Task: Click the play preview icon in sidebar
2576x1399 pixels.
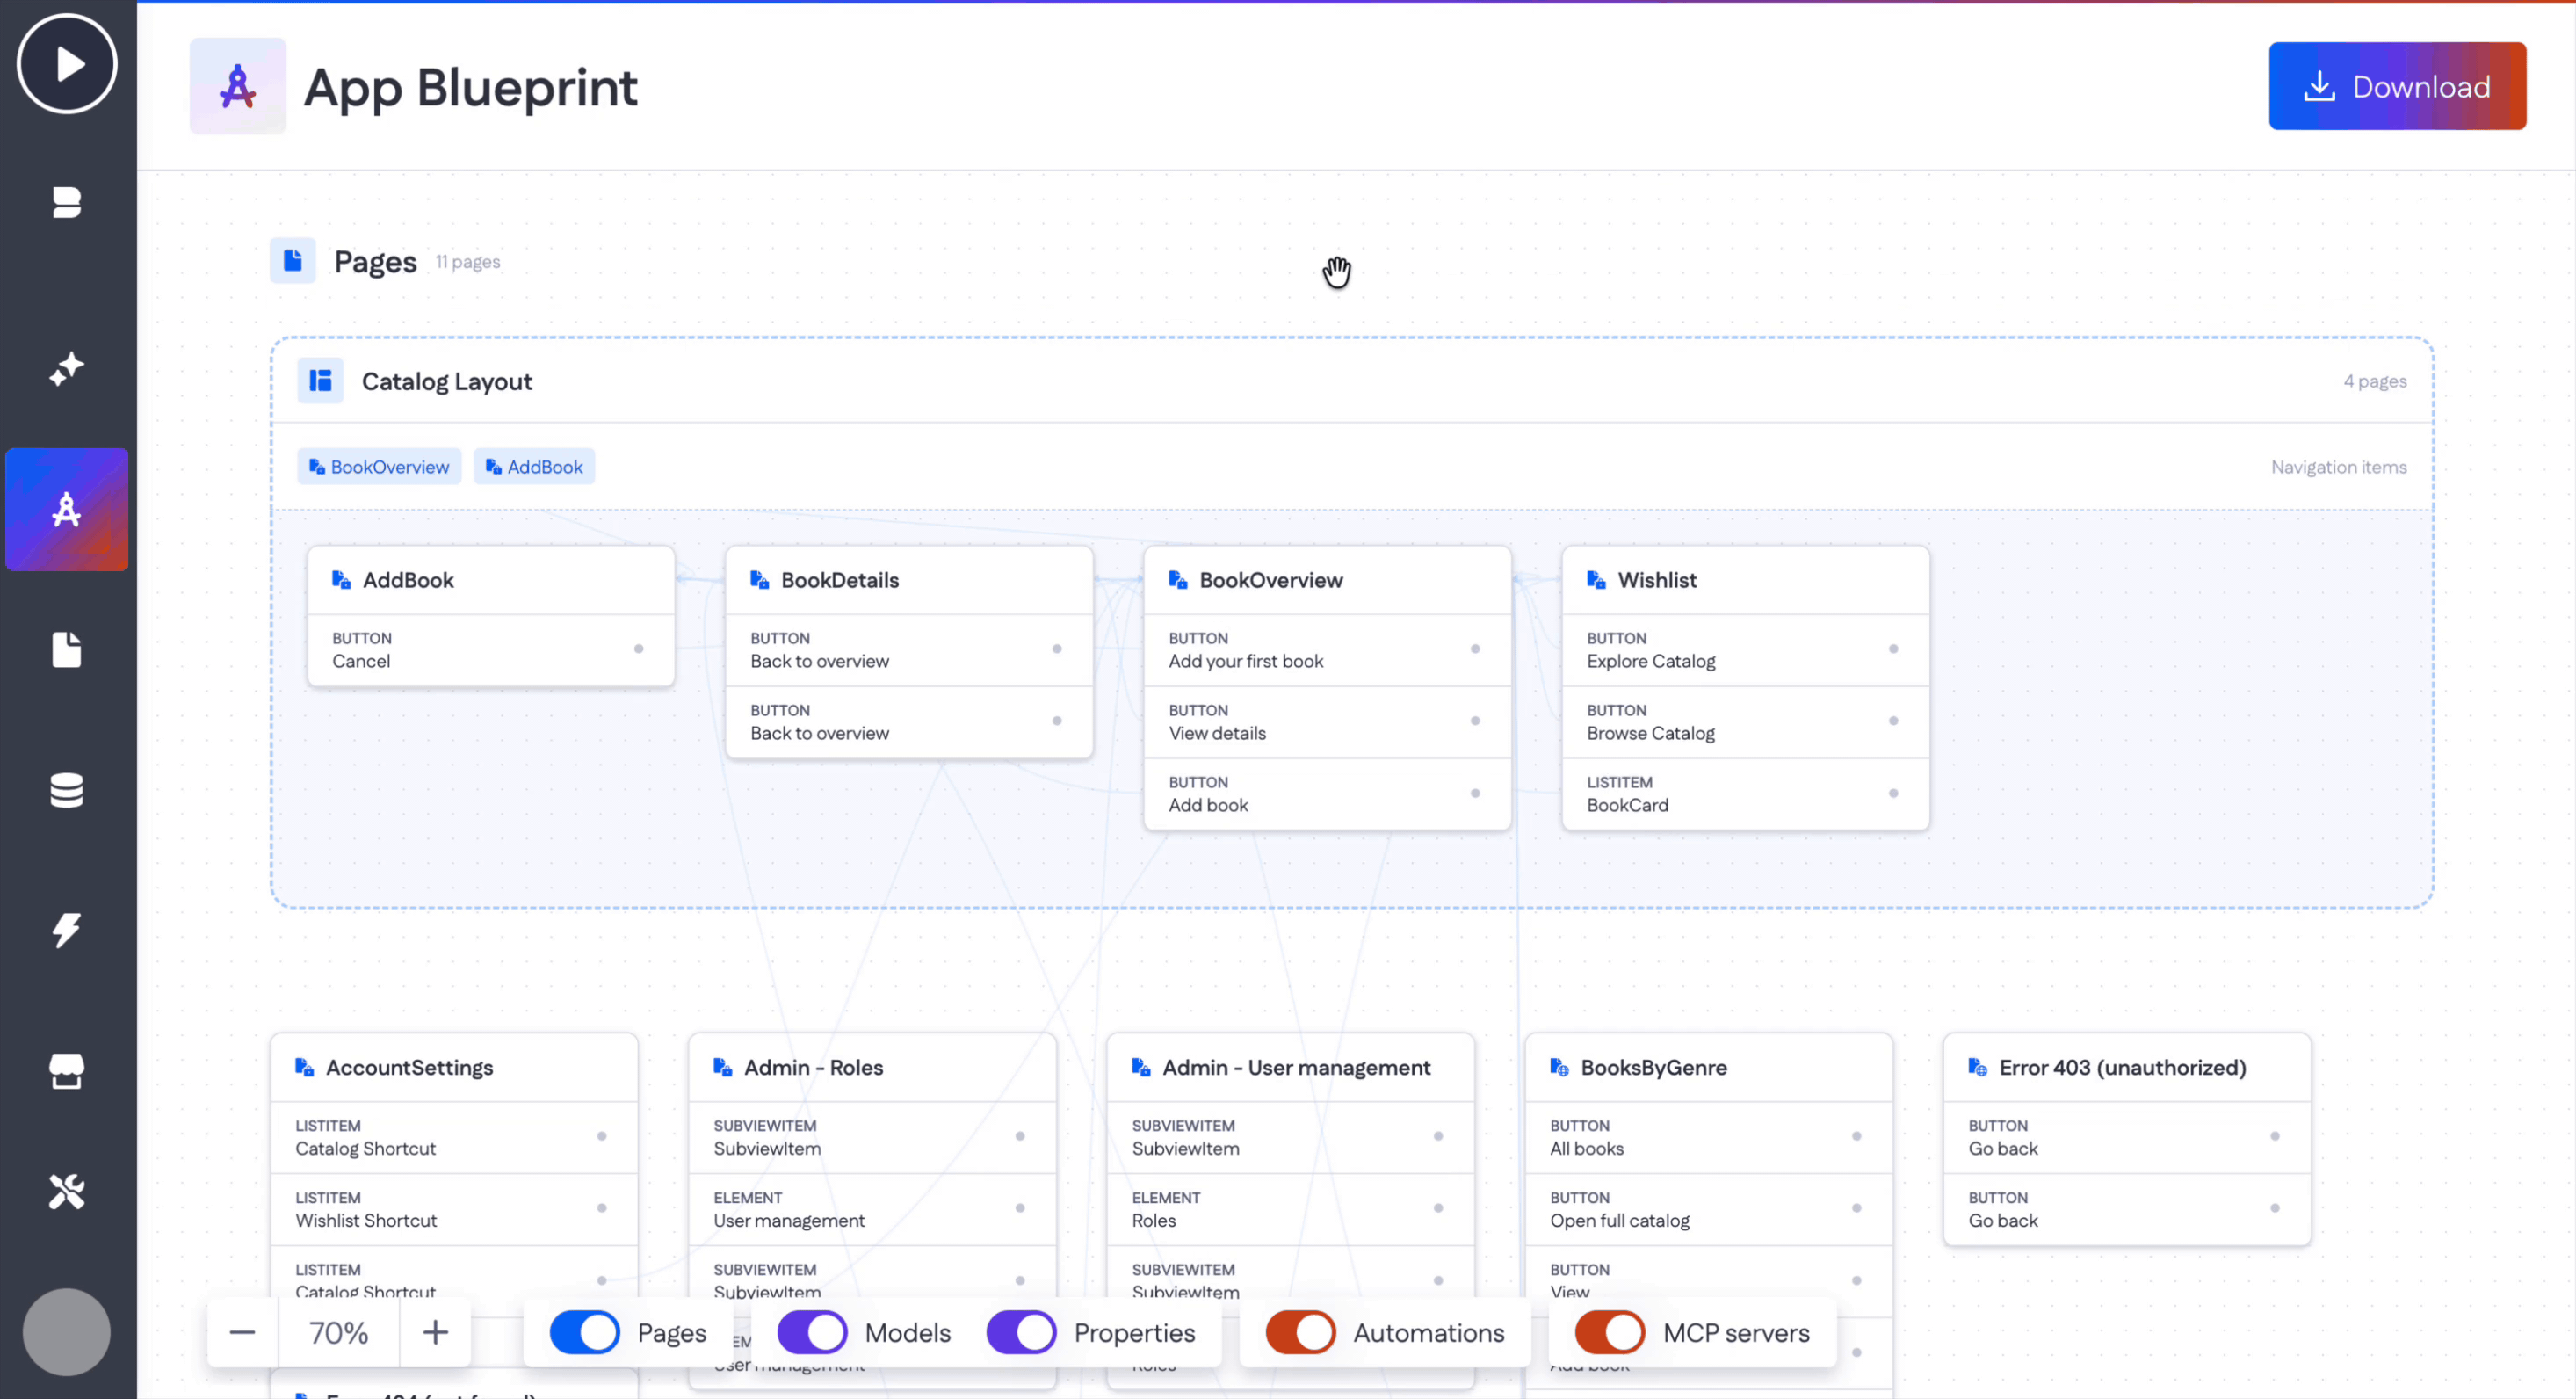Action: point(67,64)
